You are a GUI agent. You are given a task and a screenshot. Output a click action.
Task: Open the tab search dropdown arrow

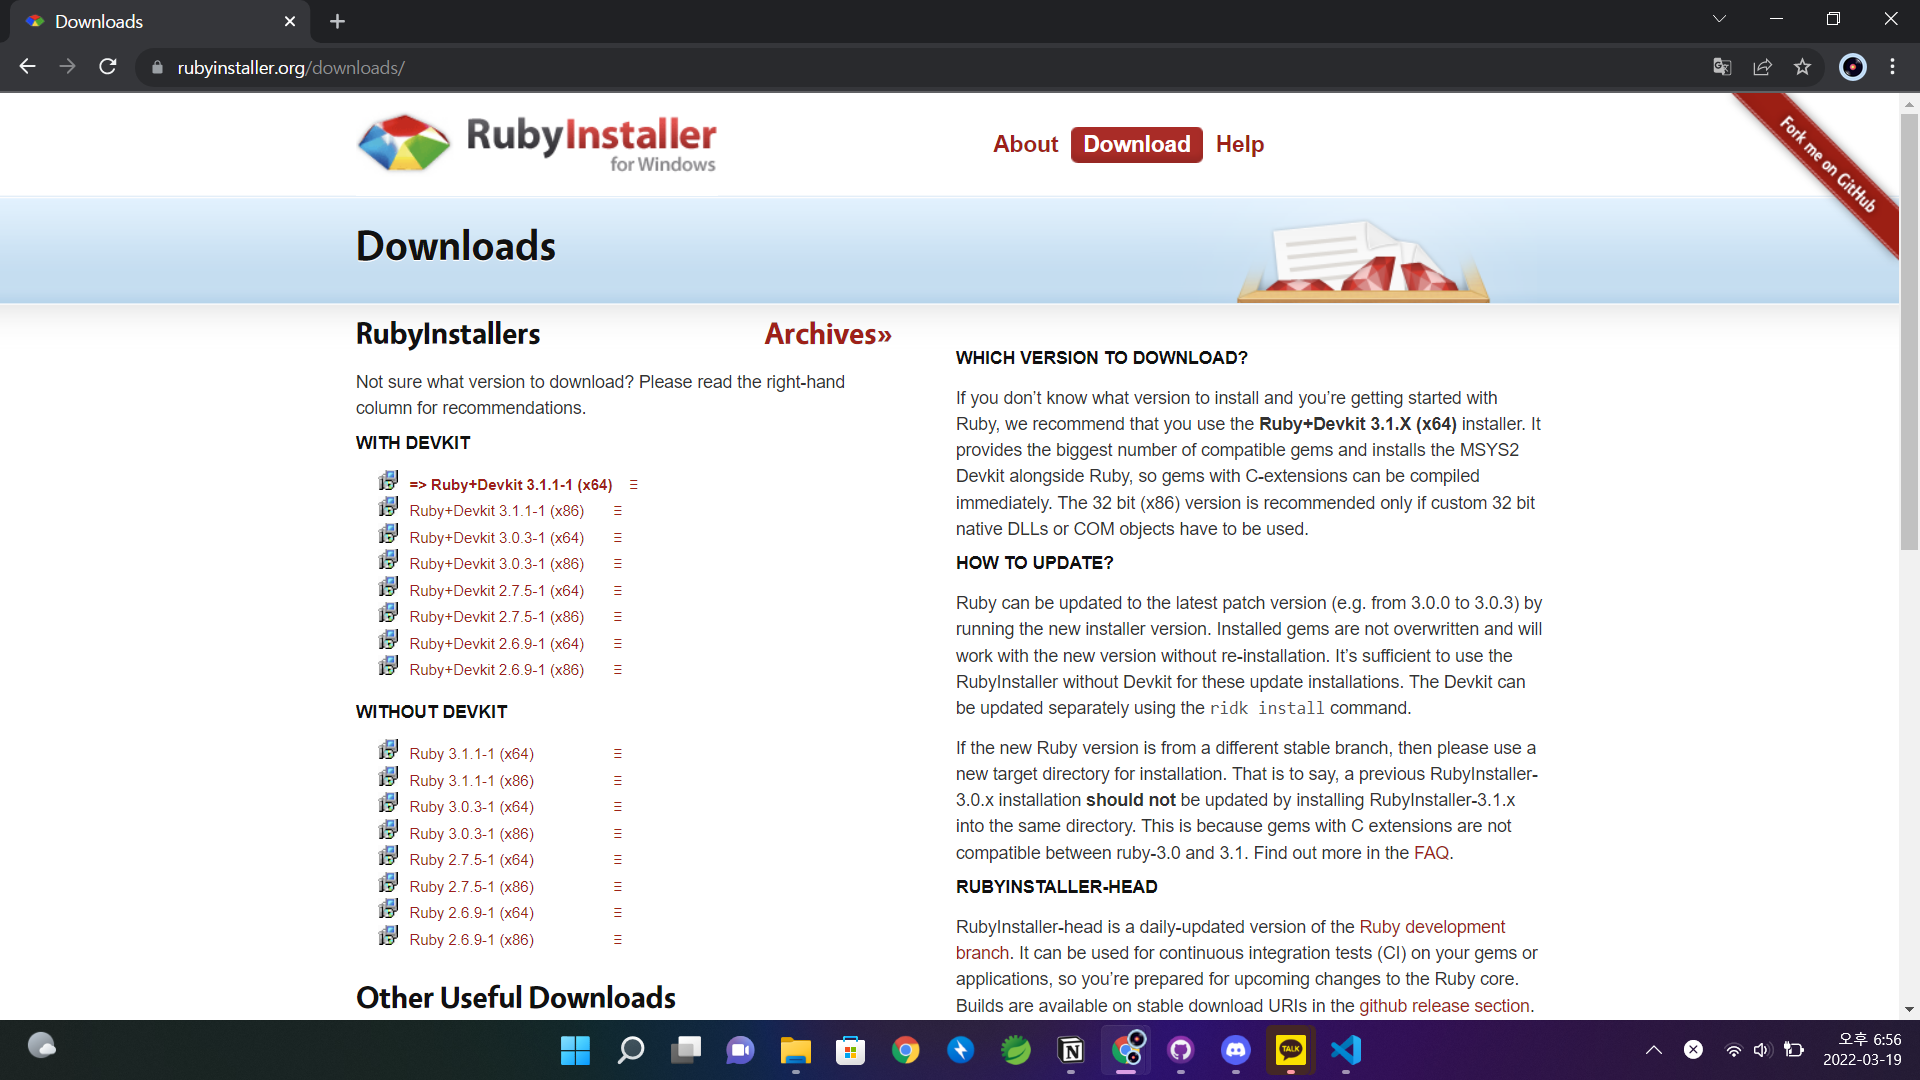click(1719, 19)
